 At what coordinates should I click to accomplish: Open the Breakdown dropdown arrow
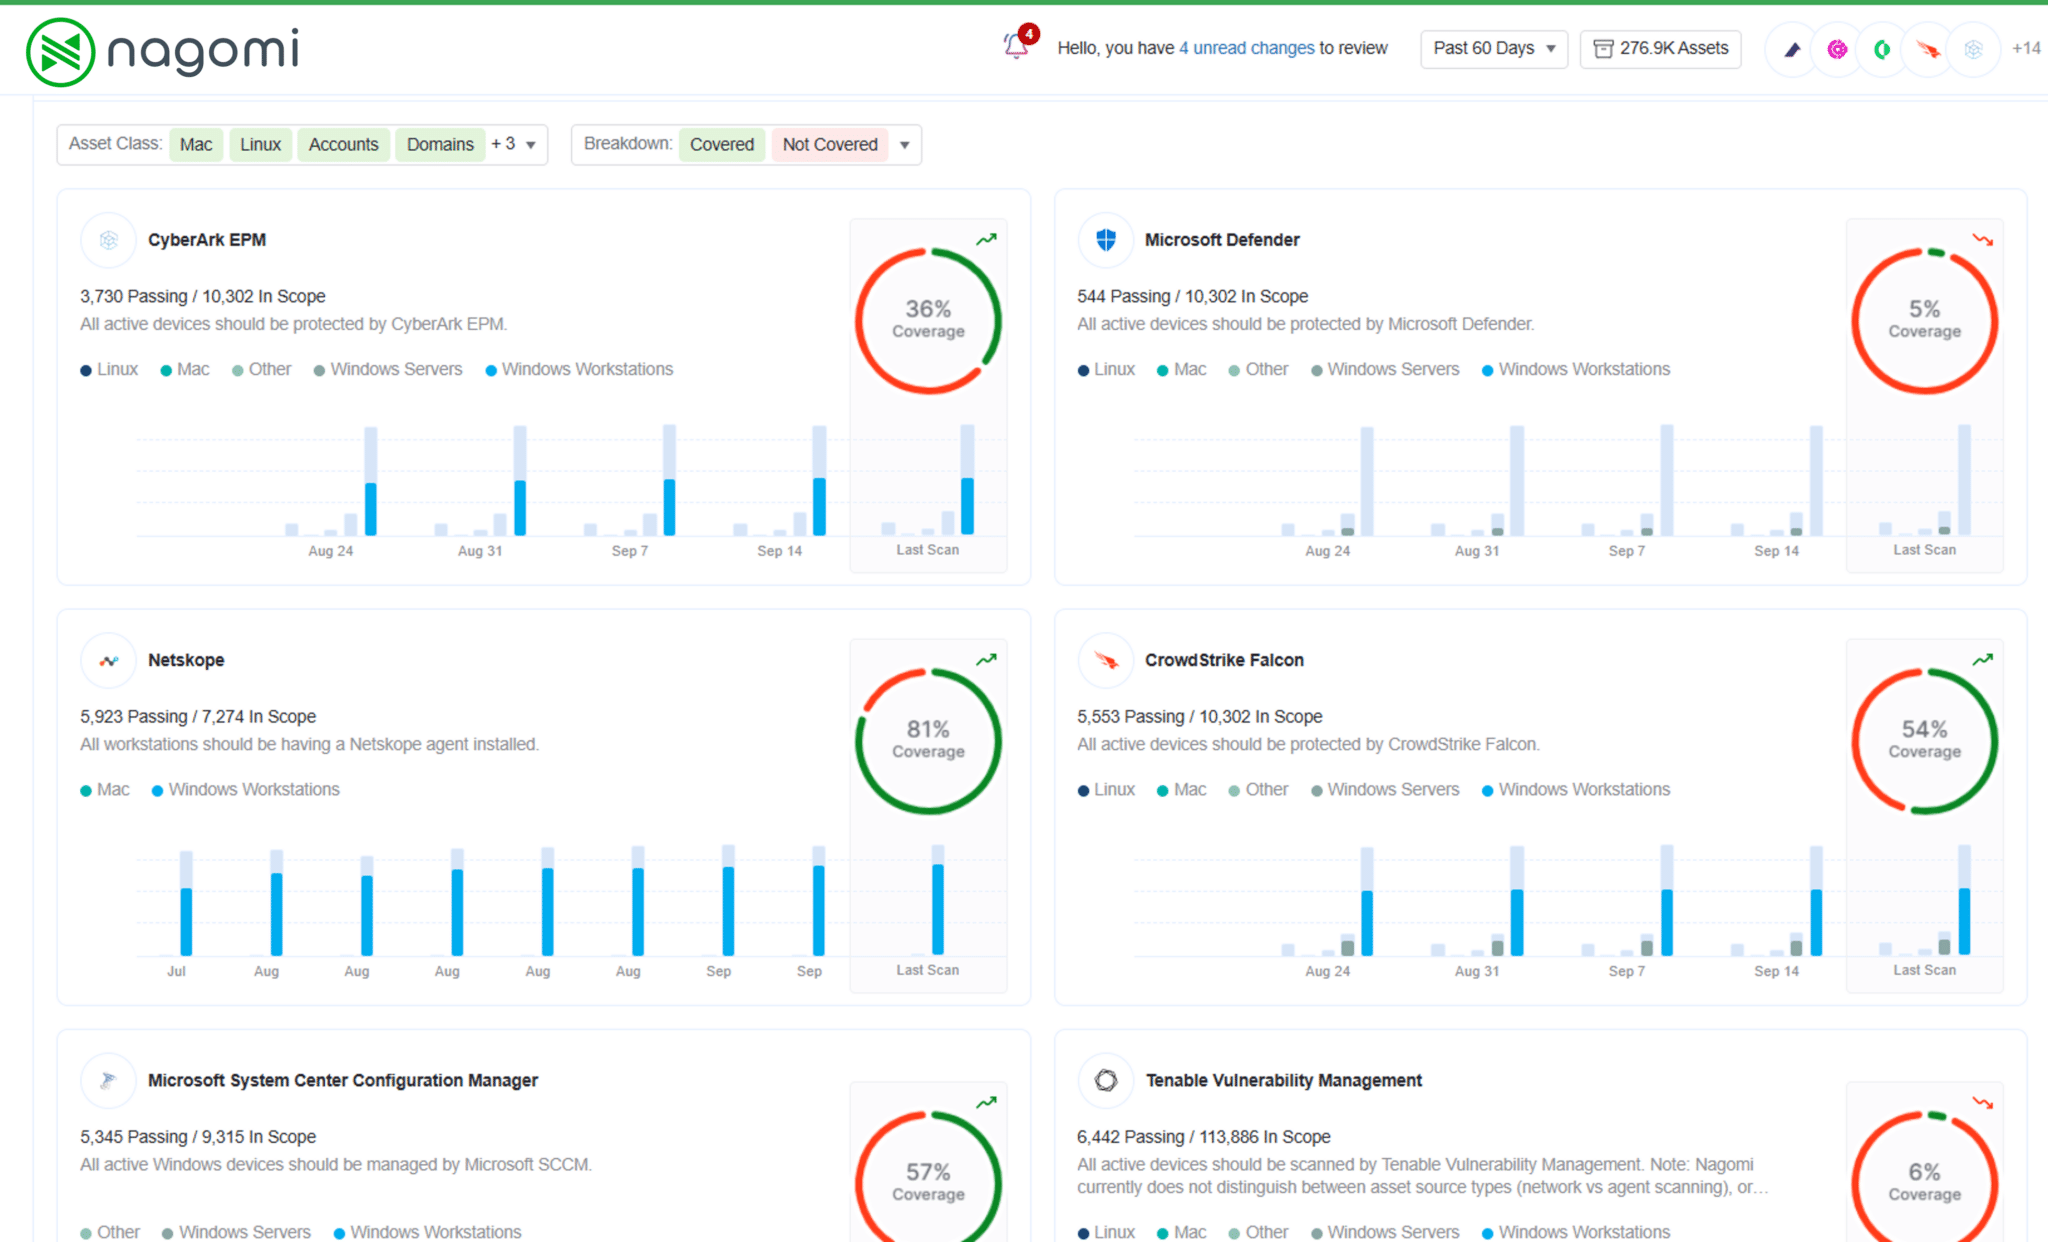click(x=903, y=144)
